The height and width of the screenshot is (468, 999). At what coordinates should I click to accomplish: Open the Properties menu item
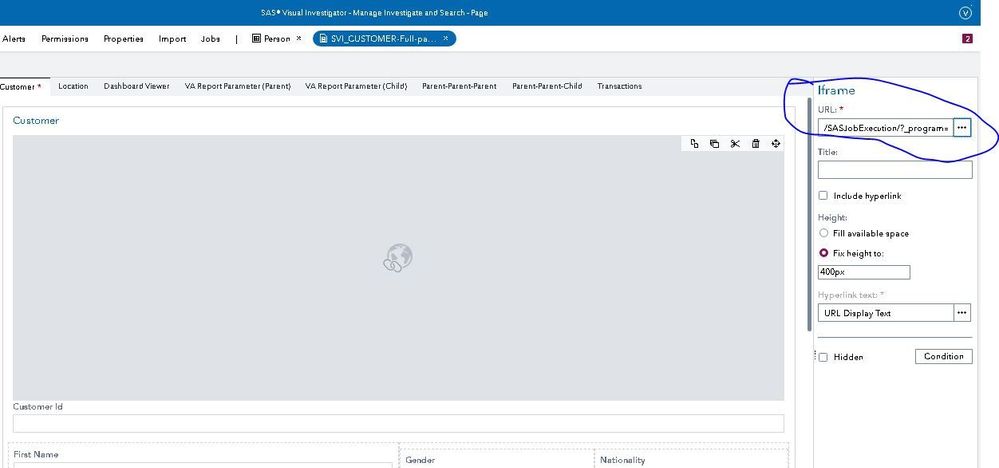[x=124, y=39]
